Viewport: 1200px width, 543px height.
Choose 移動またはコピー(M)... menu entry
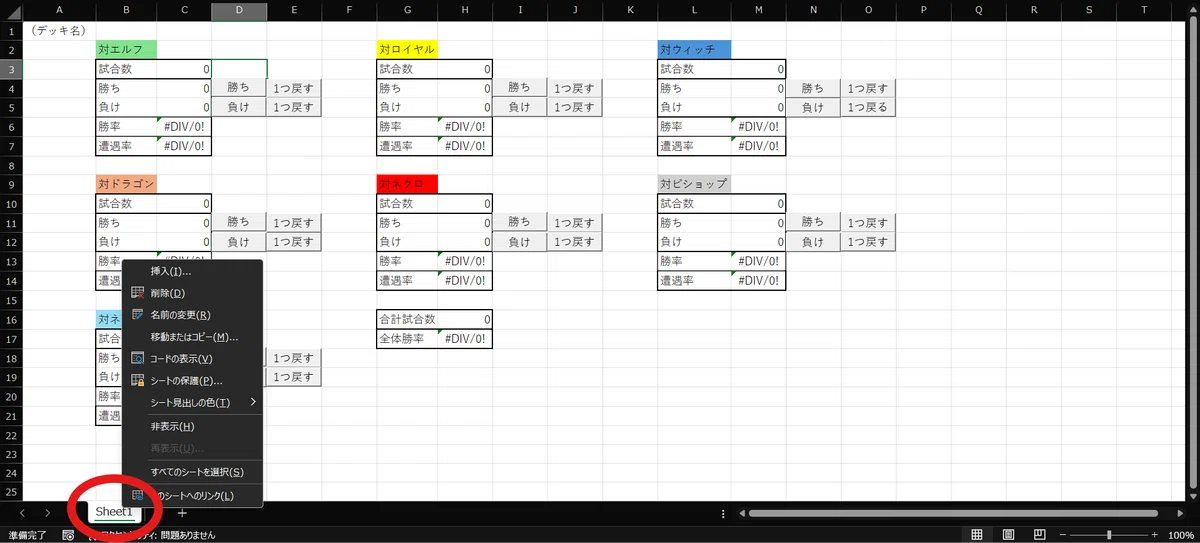pos(192,337)
